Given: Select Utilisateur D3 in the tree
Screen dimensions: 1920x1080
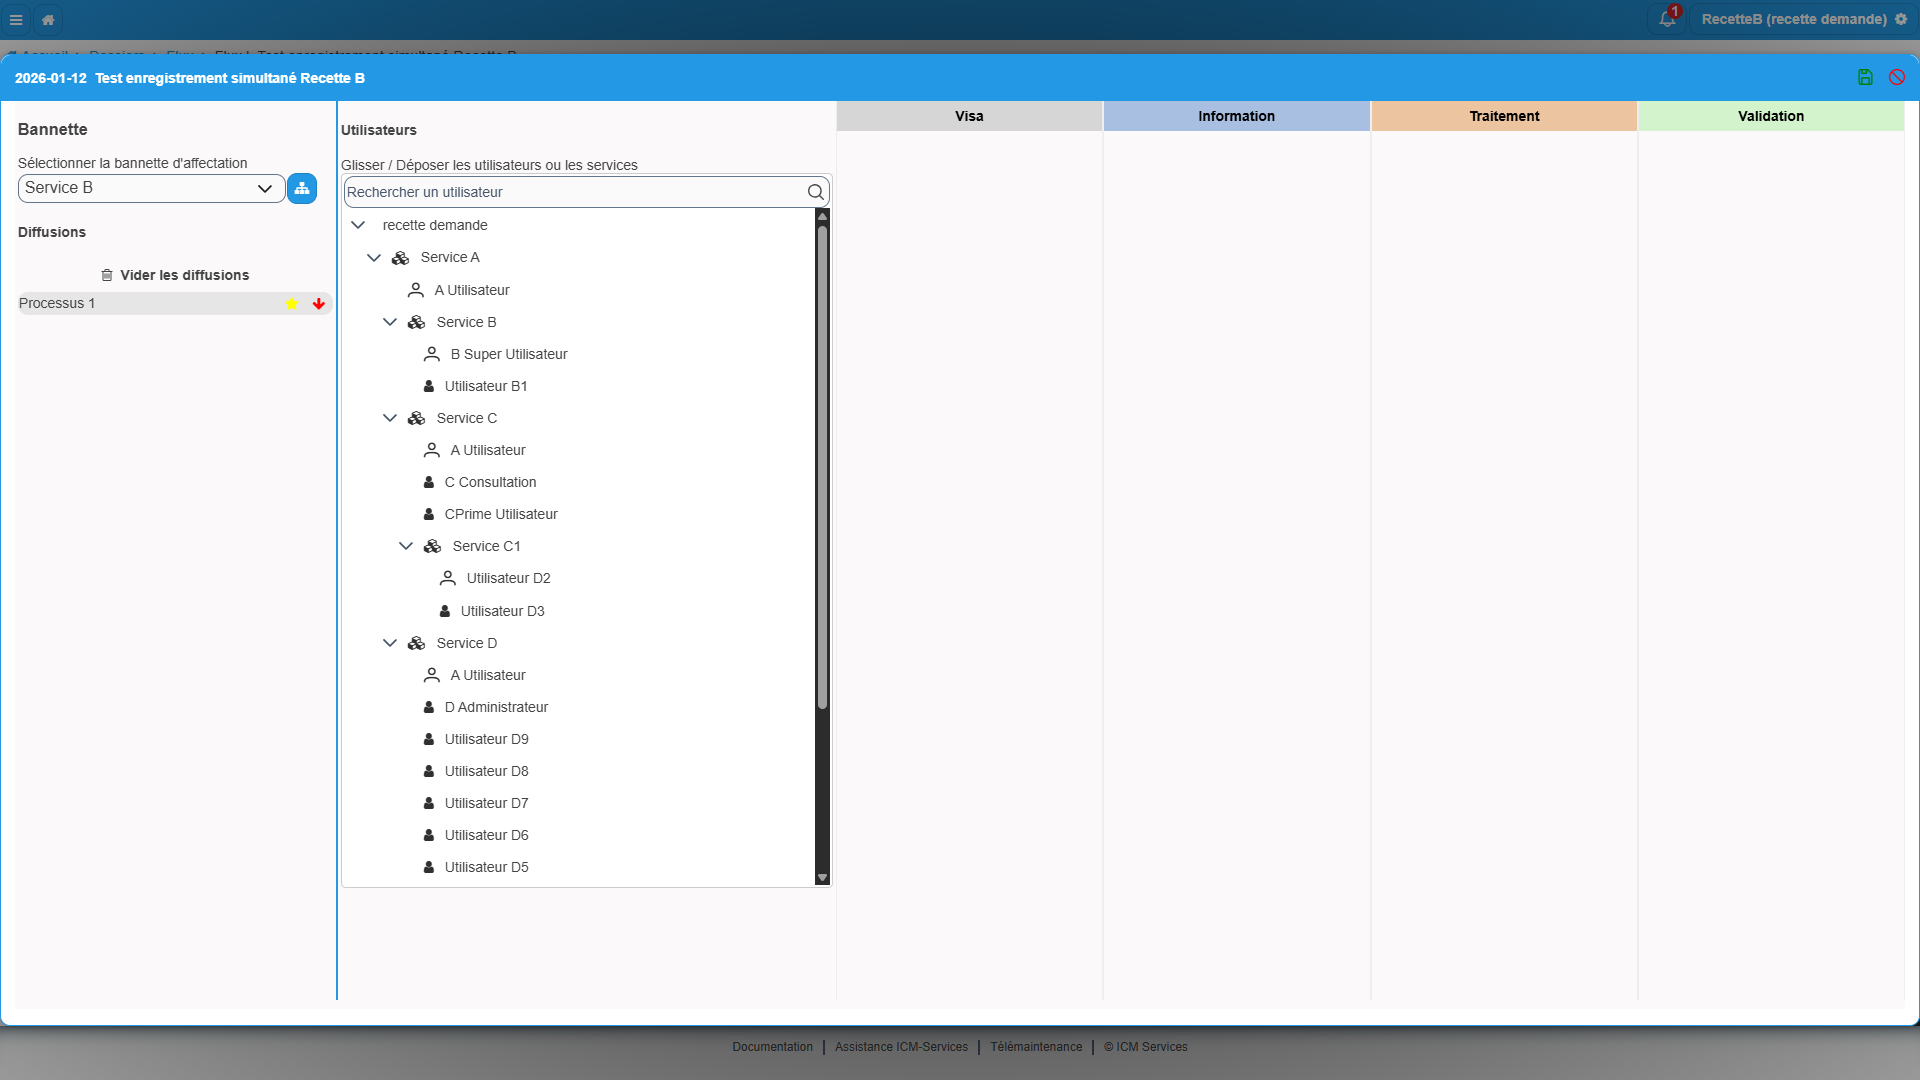Looking at the screenshot, I should 502,611.
